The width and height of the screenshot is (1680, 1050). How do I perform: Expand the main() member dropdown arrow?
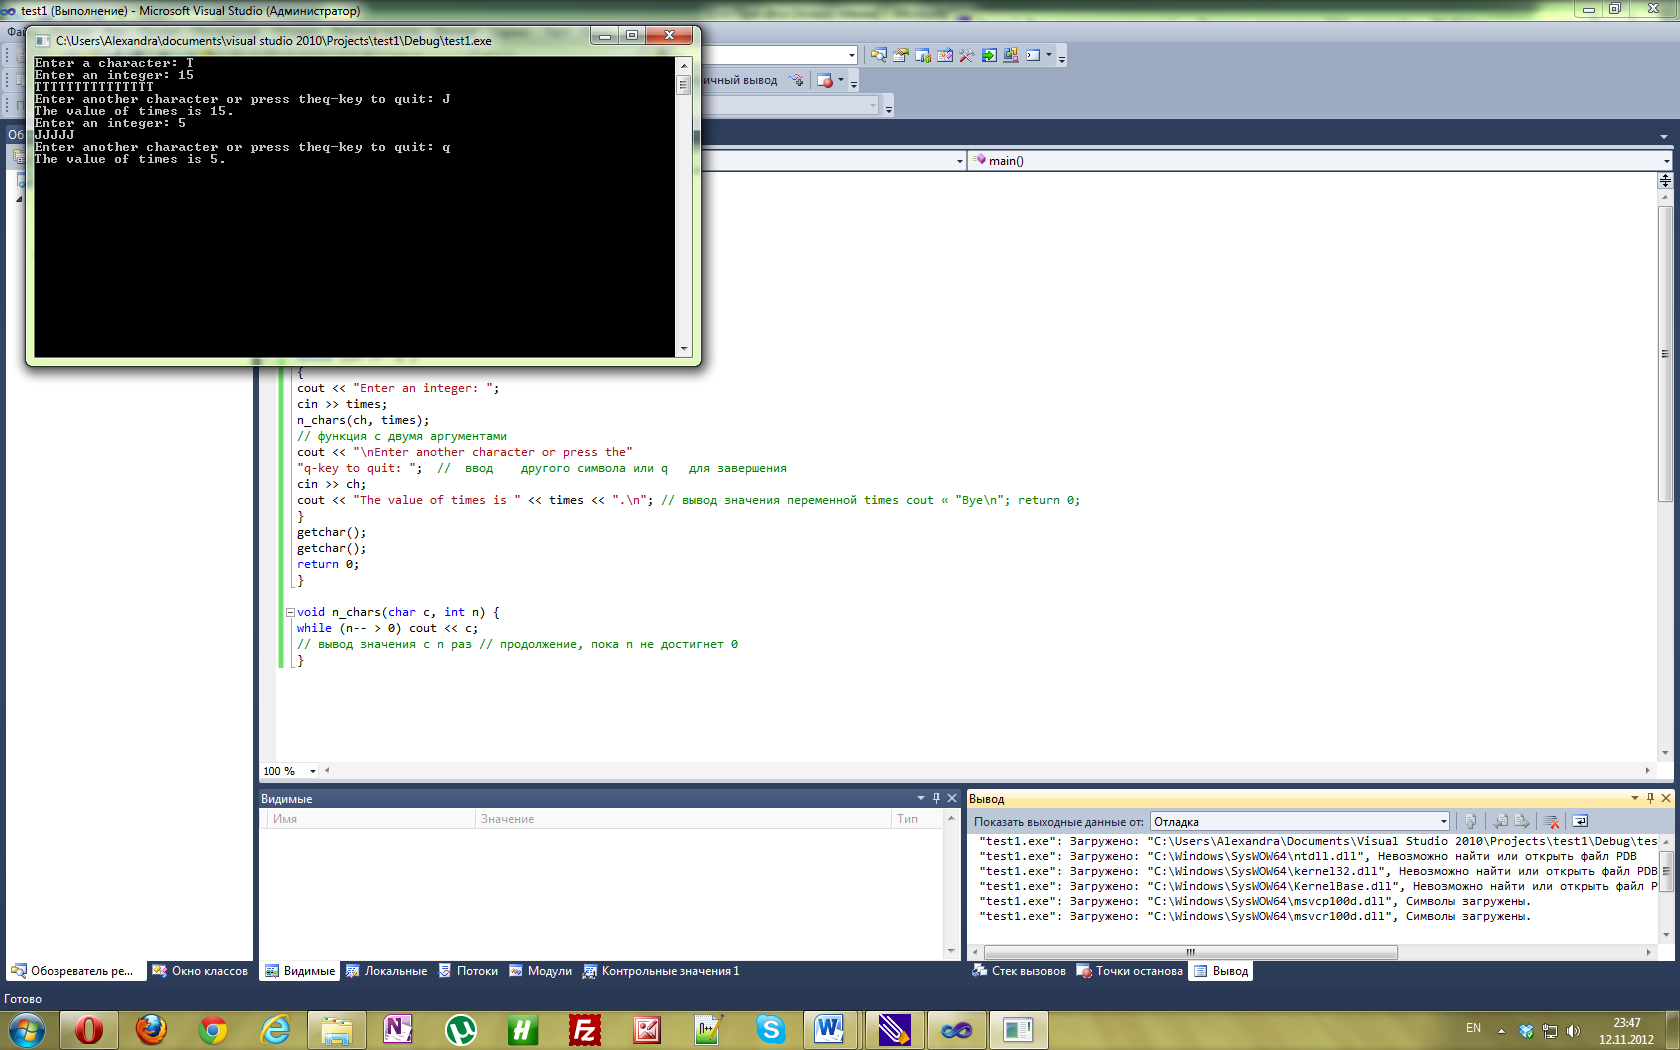tap(1666, 160)
